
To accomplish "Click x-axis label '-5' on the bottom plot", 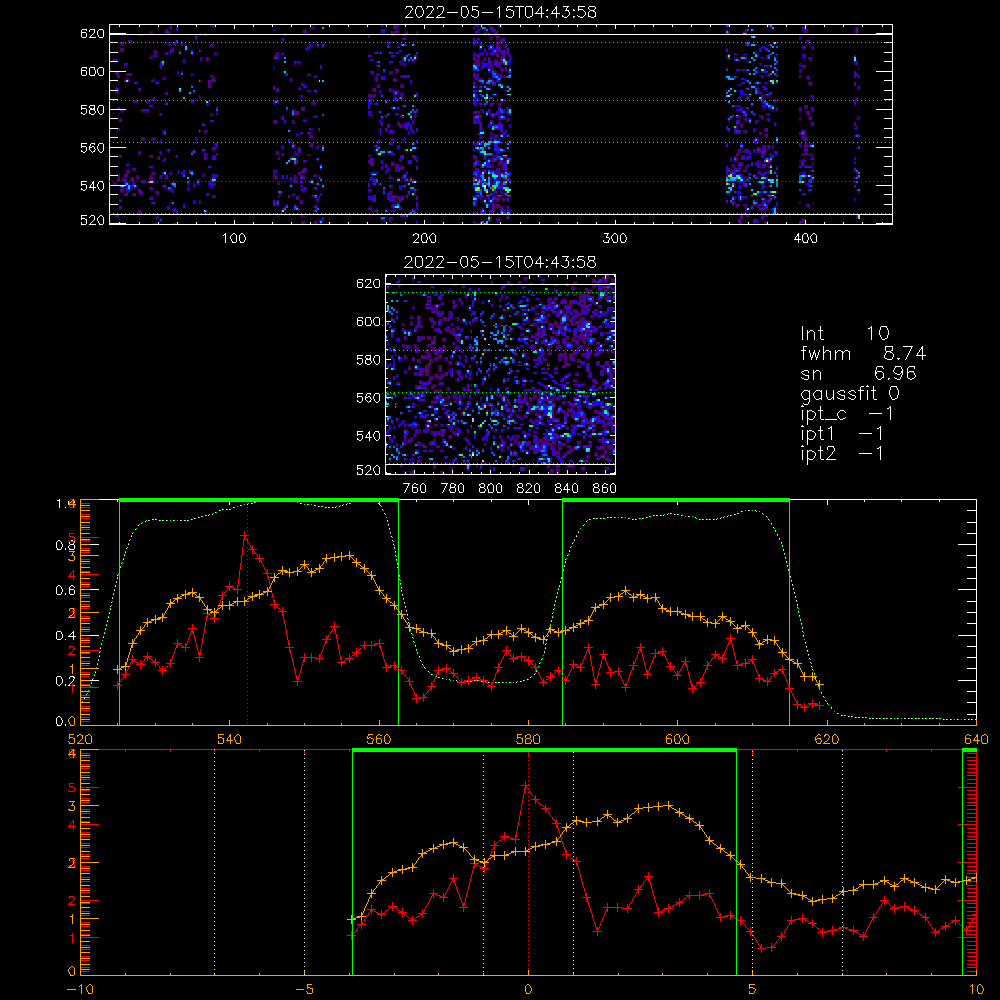I will 304,989.
